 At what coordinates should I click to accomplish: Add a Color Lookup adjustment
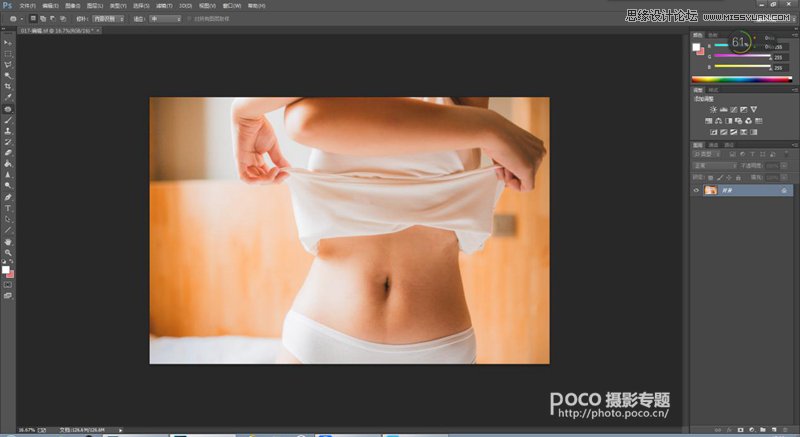tap(759, 121)
